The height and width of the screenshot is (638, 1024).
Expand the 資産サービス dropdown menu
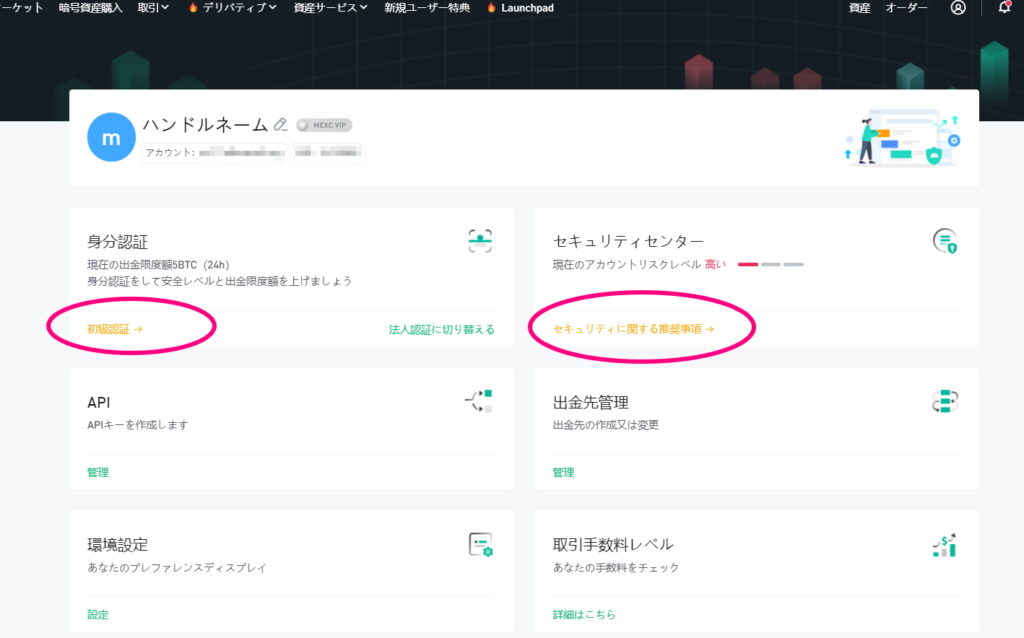pyautogui.click(x=330, y=8)
